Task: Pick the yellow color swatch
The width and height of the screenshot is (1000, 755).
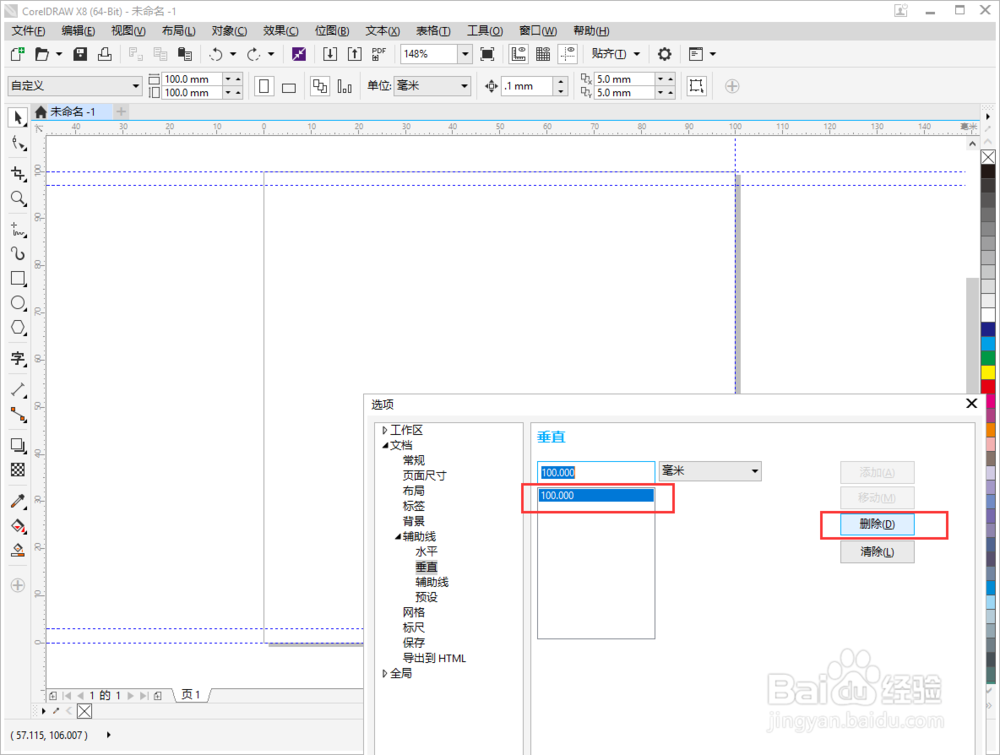Action: [x=988, y=372]
